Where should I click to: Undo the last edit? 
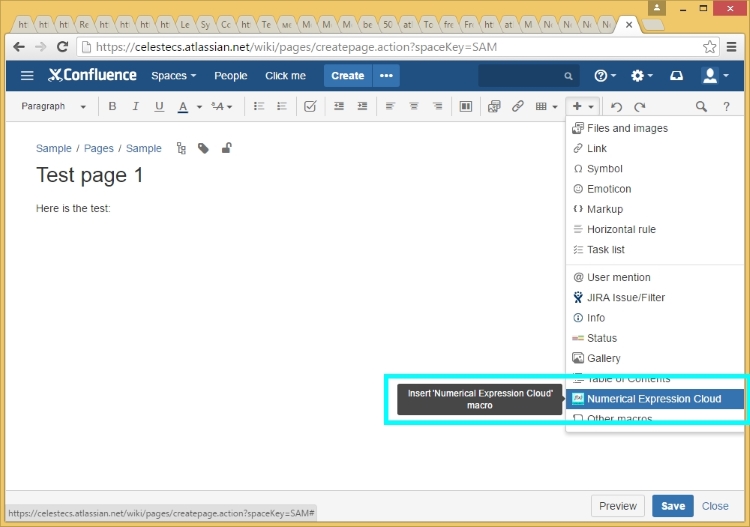tap(616, 107)
